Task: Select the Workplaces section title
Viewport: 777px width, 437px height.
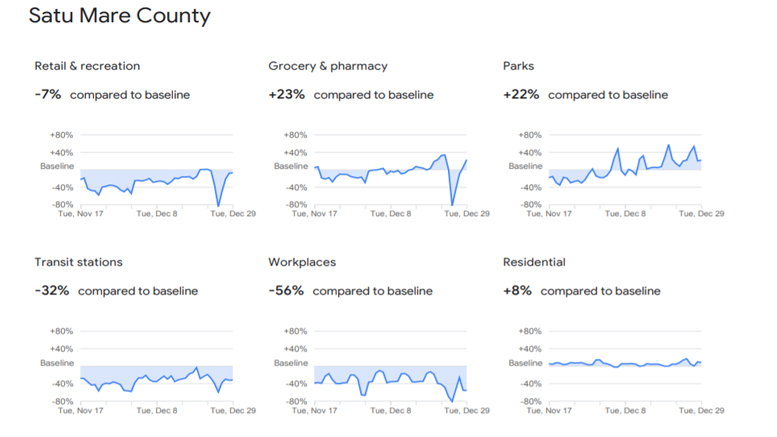Action: click(302, 262)
